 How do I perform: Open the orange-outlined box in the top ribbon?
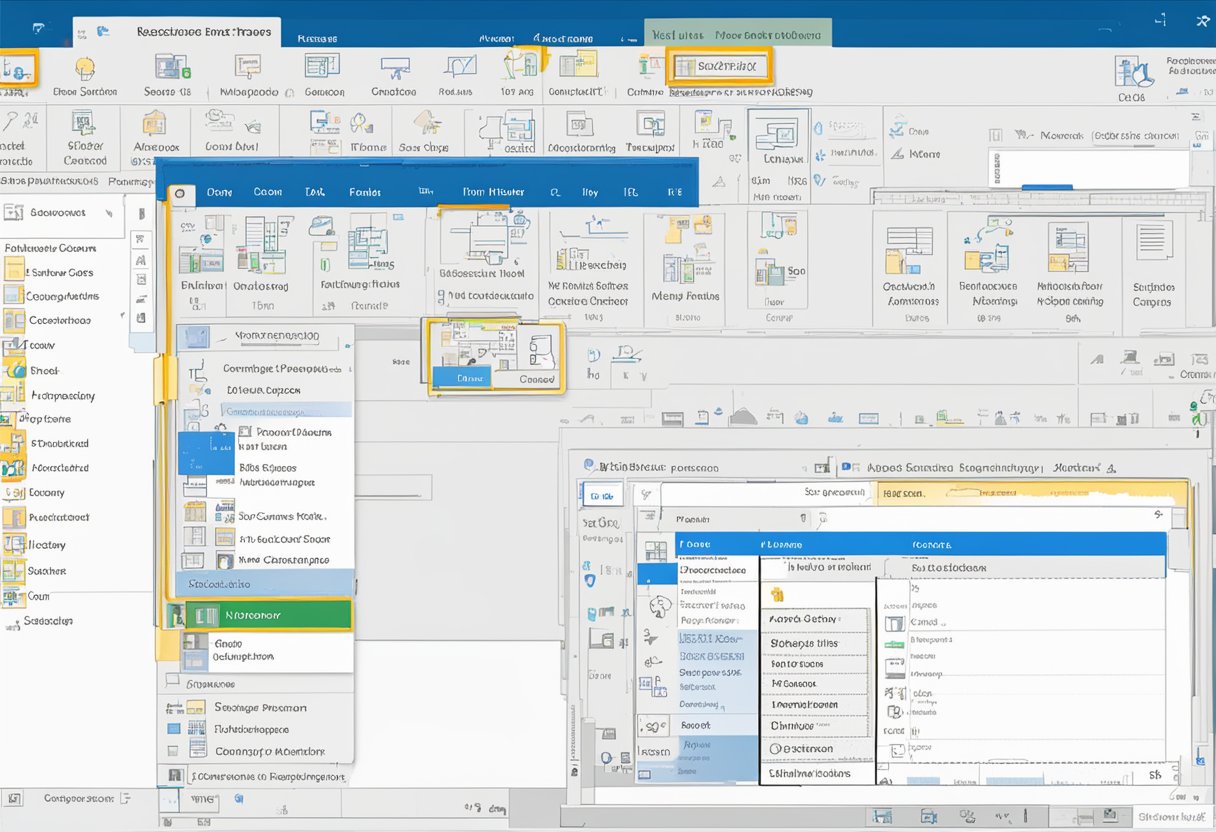(718, 67)
